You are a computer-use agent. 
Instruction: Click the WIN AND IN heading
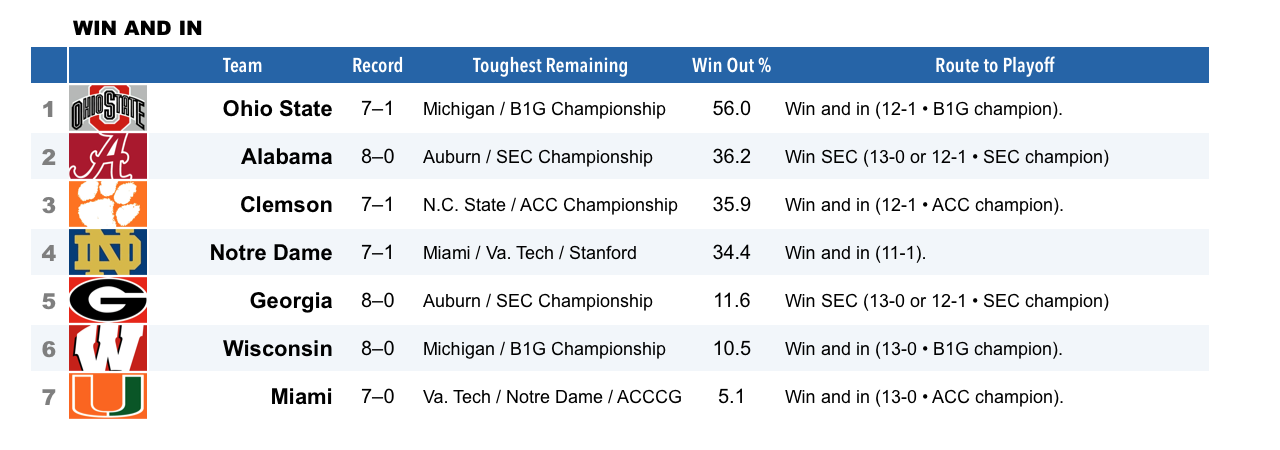[x=137, y=28]
